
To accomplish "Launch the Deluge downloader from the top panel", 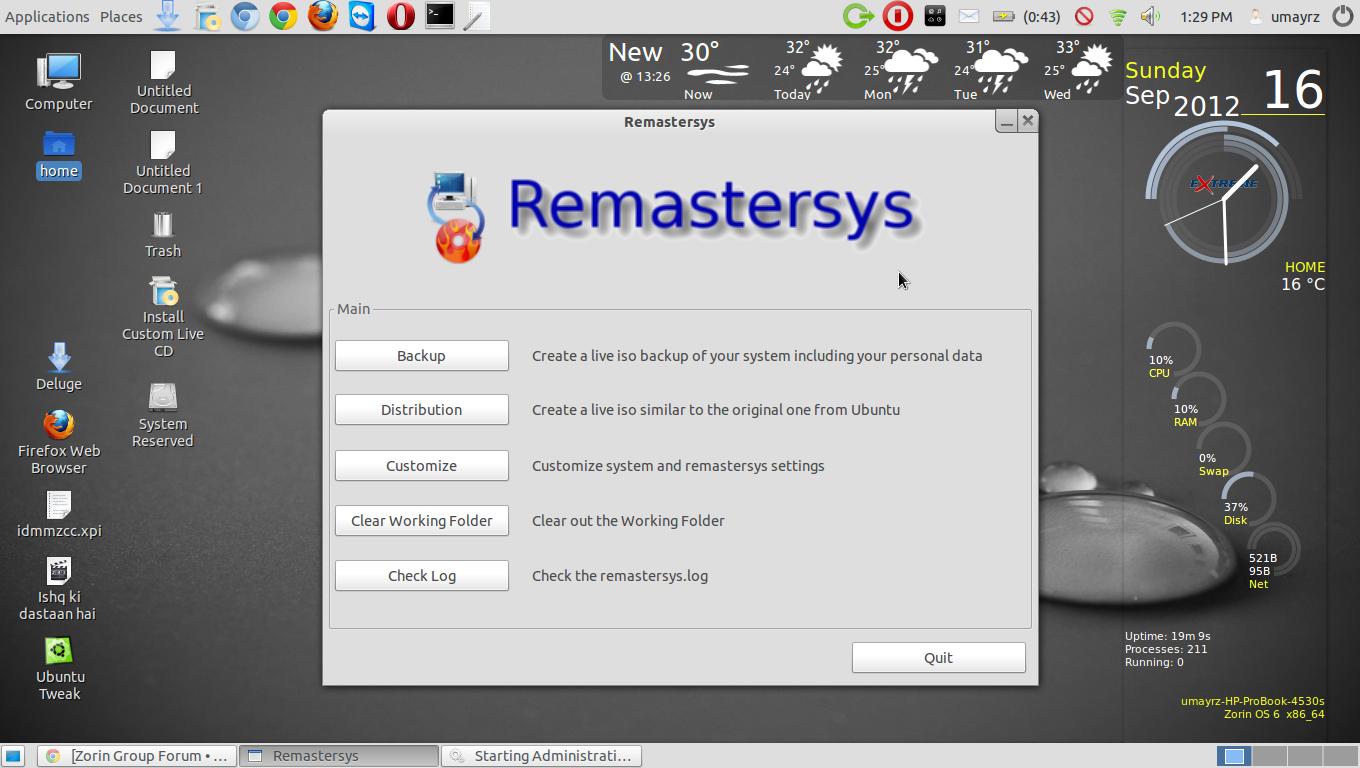I will pyautogui.click(x=168, y=16).
